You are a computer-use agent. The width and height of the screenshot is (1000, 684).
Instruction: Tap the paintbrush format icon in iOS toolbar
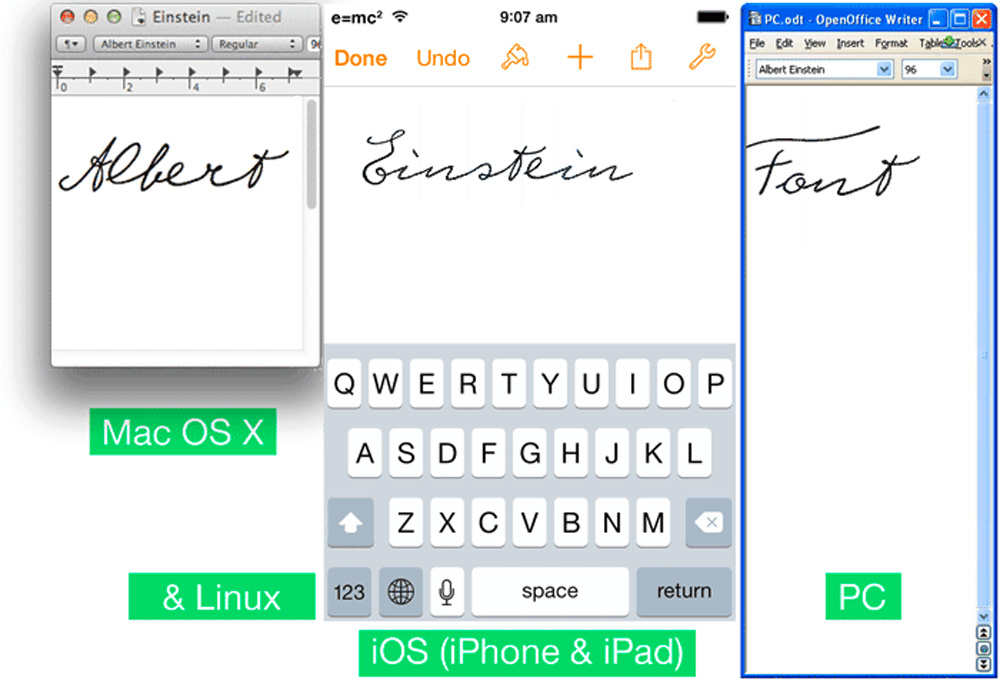pos(515,57)
